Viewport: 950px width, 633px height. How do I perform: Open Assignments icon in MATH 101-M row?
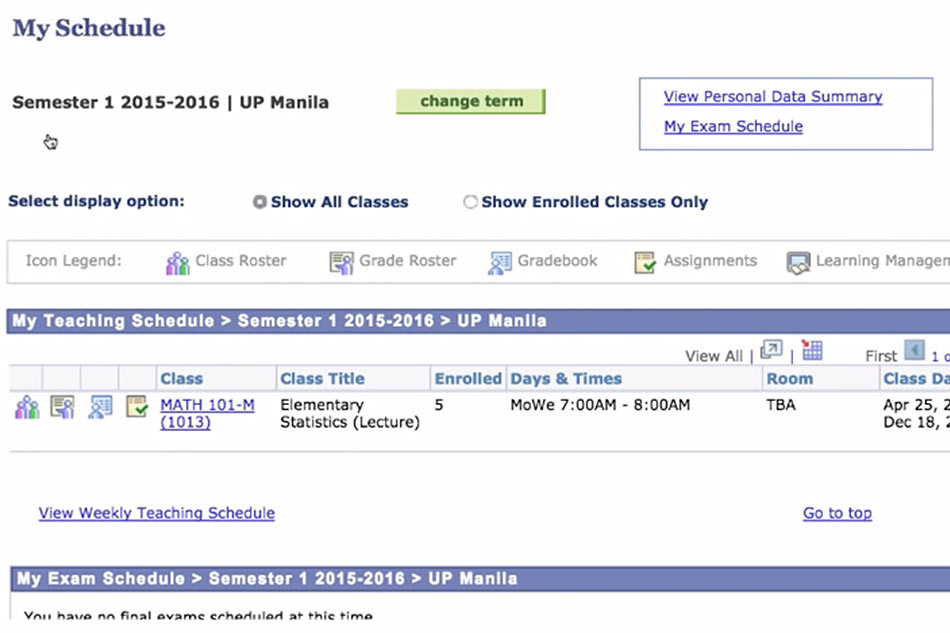[x=137, y=407]
